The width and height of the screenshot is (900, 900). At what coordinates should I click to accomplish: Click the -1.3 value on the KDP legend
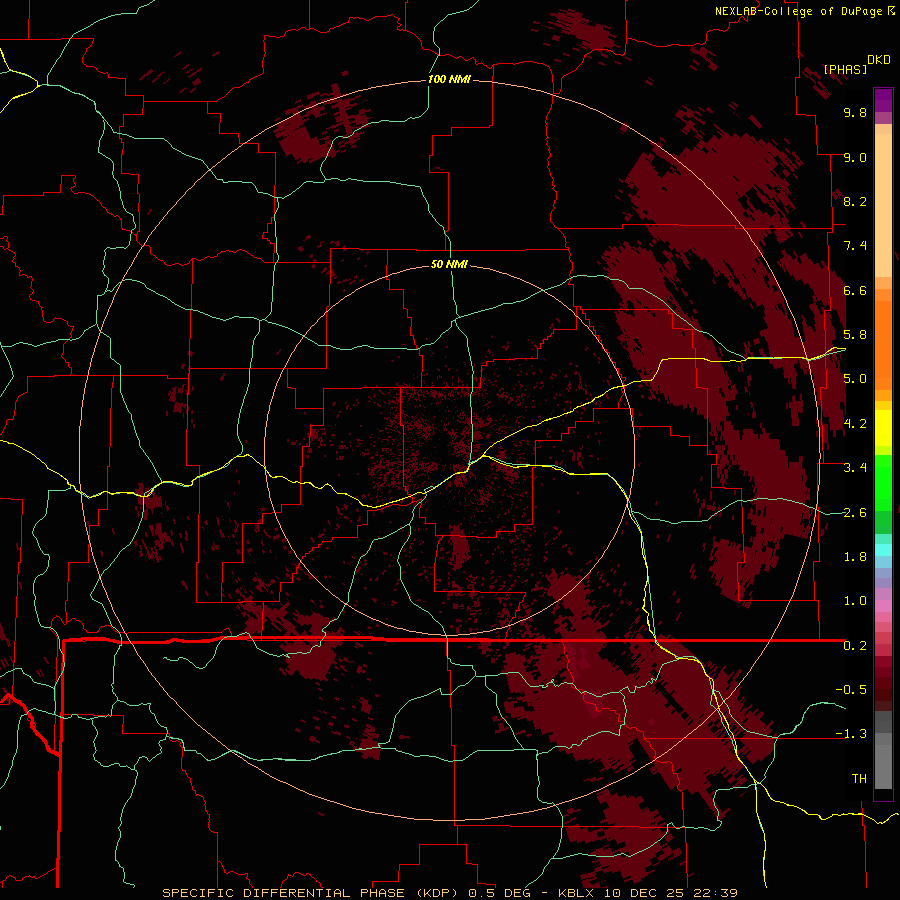click(x=851, y=734)
